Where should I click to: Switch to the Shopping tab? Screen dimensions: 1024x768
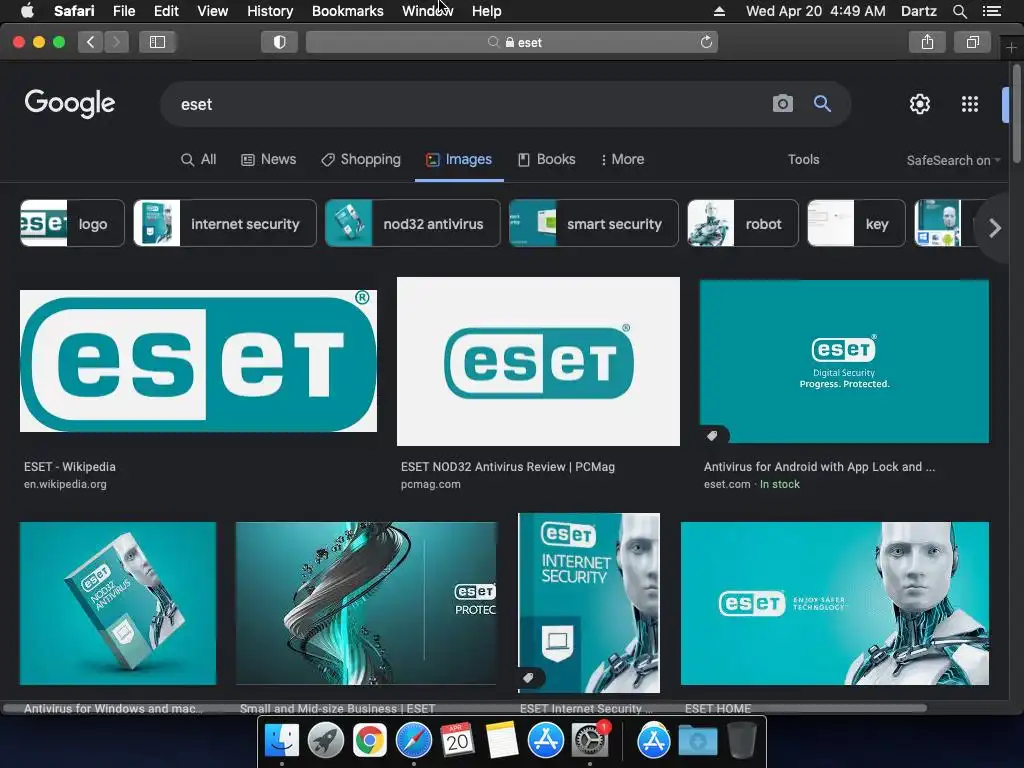point(360,159)
